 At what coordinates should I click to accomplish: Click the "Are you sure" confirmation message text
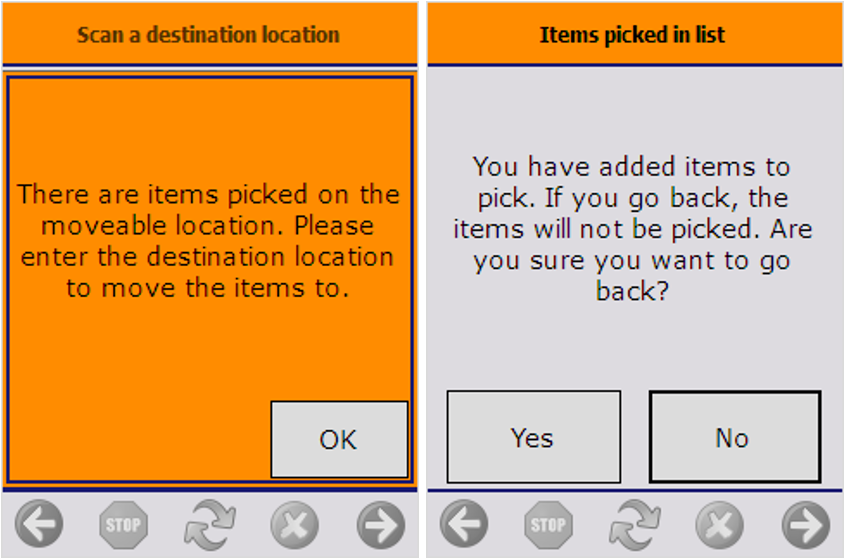pyautogui.click(x=632, y=228)
